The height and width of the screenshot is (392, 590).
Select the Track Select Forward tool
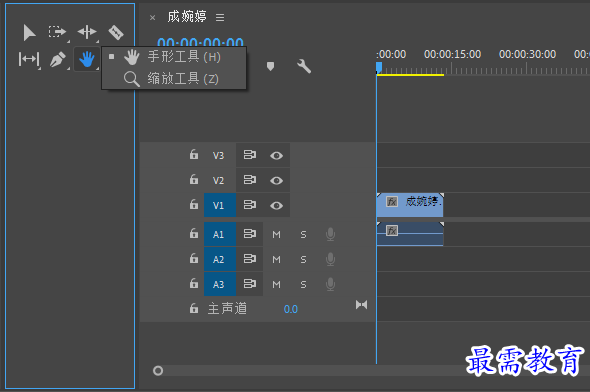[57, 32]
